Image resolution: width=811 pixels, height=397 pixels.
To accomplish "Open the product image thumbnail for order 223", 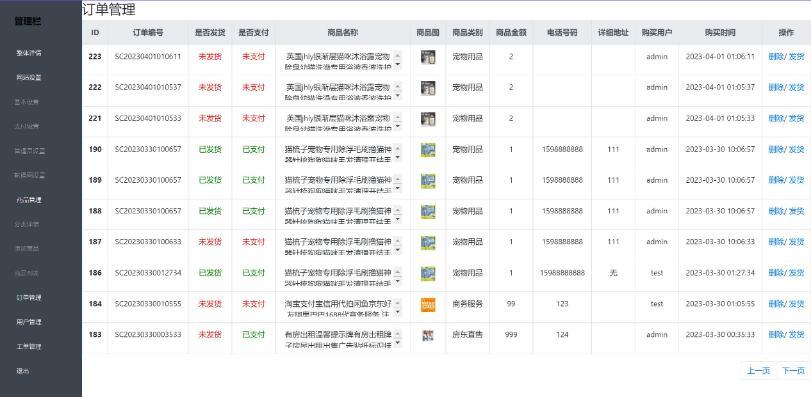I will [x=428, y=57].
